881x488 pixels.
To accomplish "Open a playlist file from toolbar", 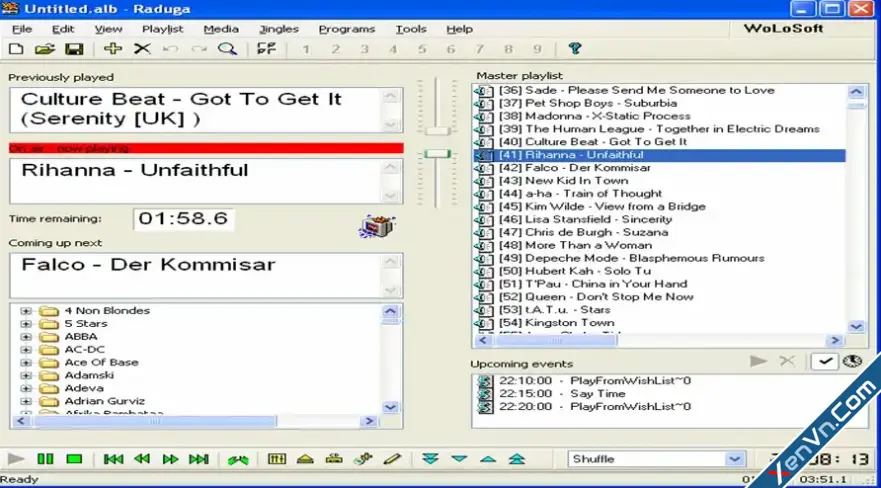I will tap(44, 49).
